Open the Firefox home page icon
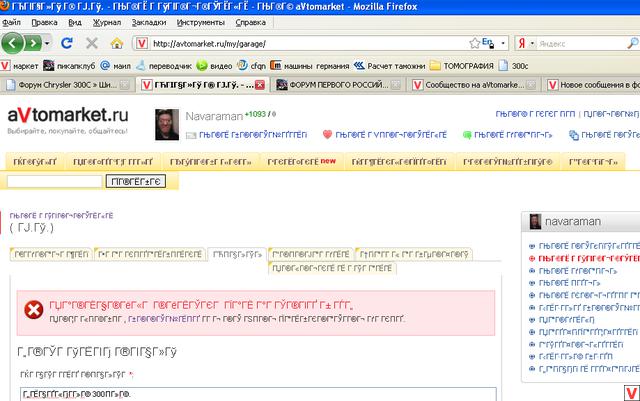The height and width of the screenshot is (401, 640). point(117,43)
